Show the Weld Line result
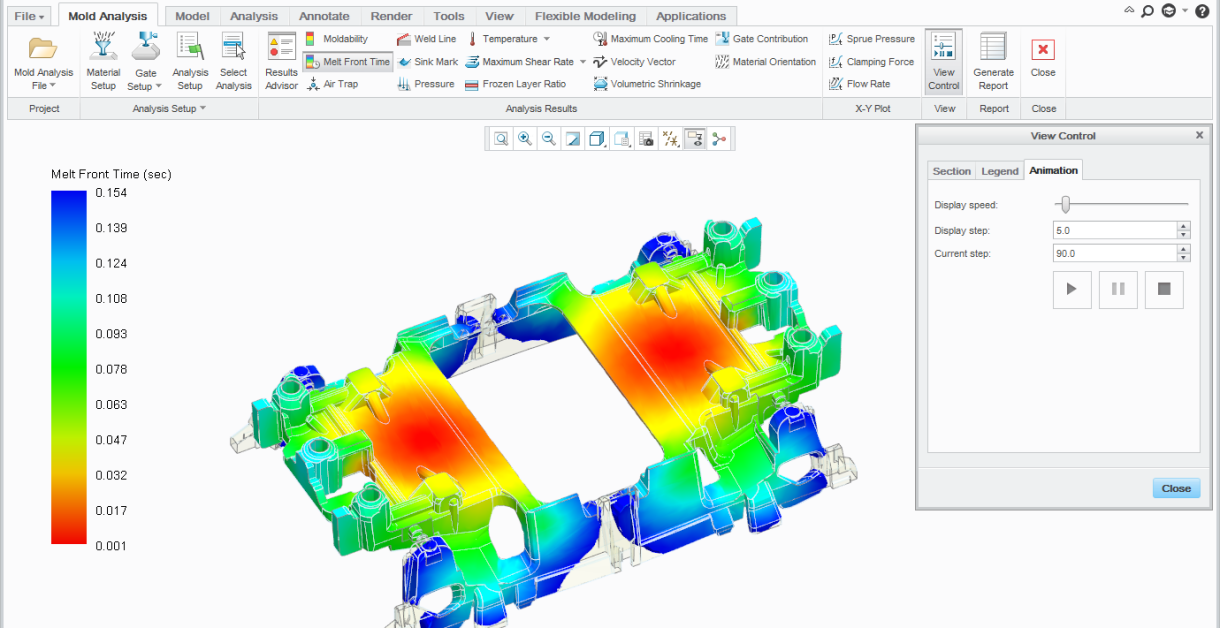This screenshot has width=1220, height=628. 427,39
